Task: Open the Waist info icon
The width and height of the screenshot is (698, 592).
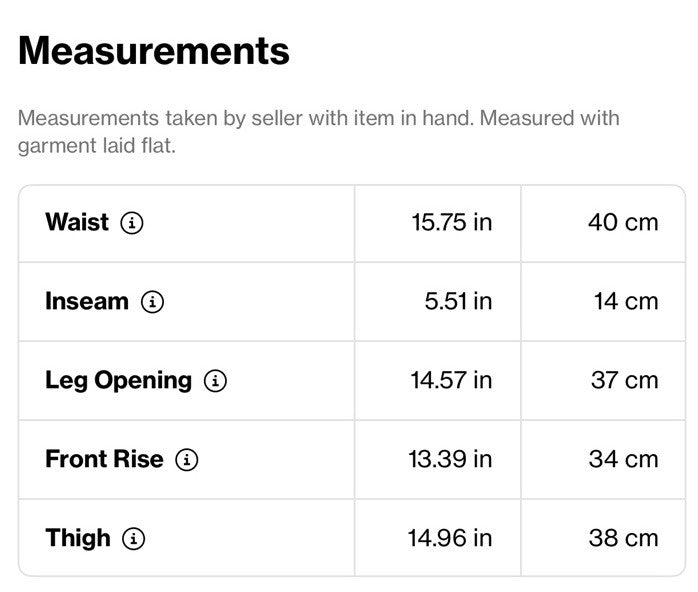Action: [132, 223]
